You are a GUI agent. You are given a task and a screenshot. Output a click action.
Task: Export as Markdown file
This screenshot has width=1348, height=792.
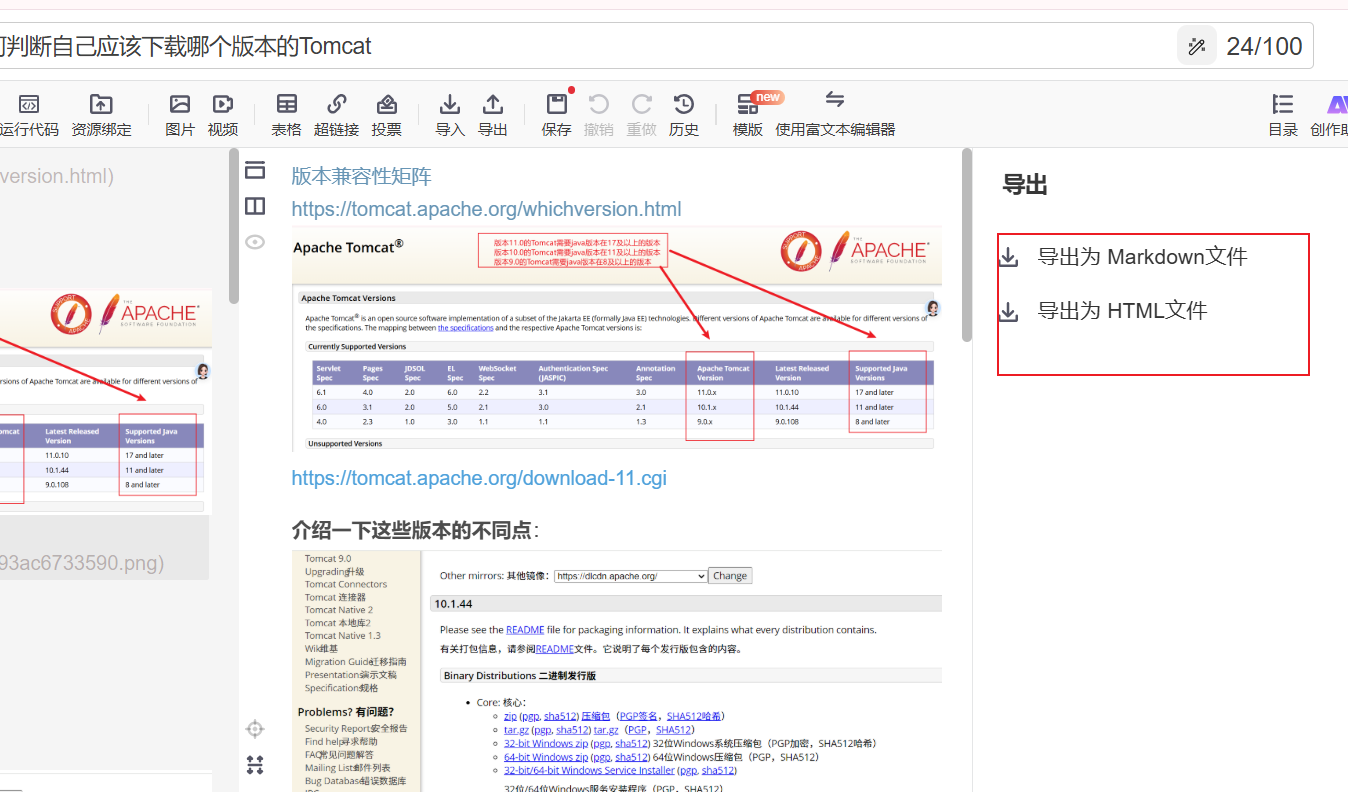[x=1143, y=257]
